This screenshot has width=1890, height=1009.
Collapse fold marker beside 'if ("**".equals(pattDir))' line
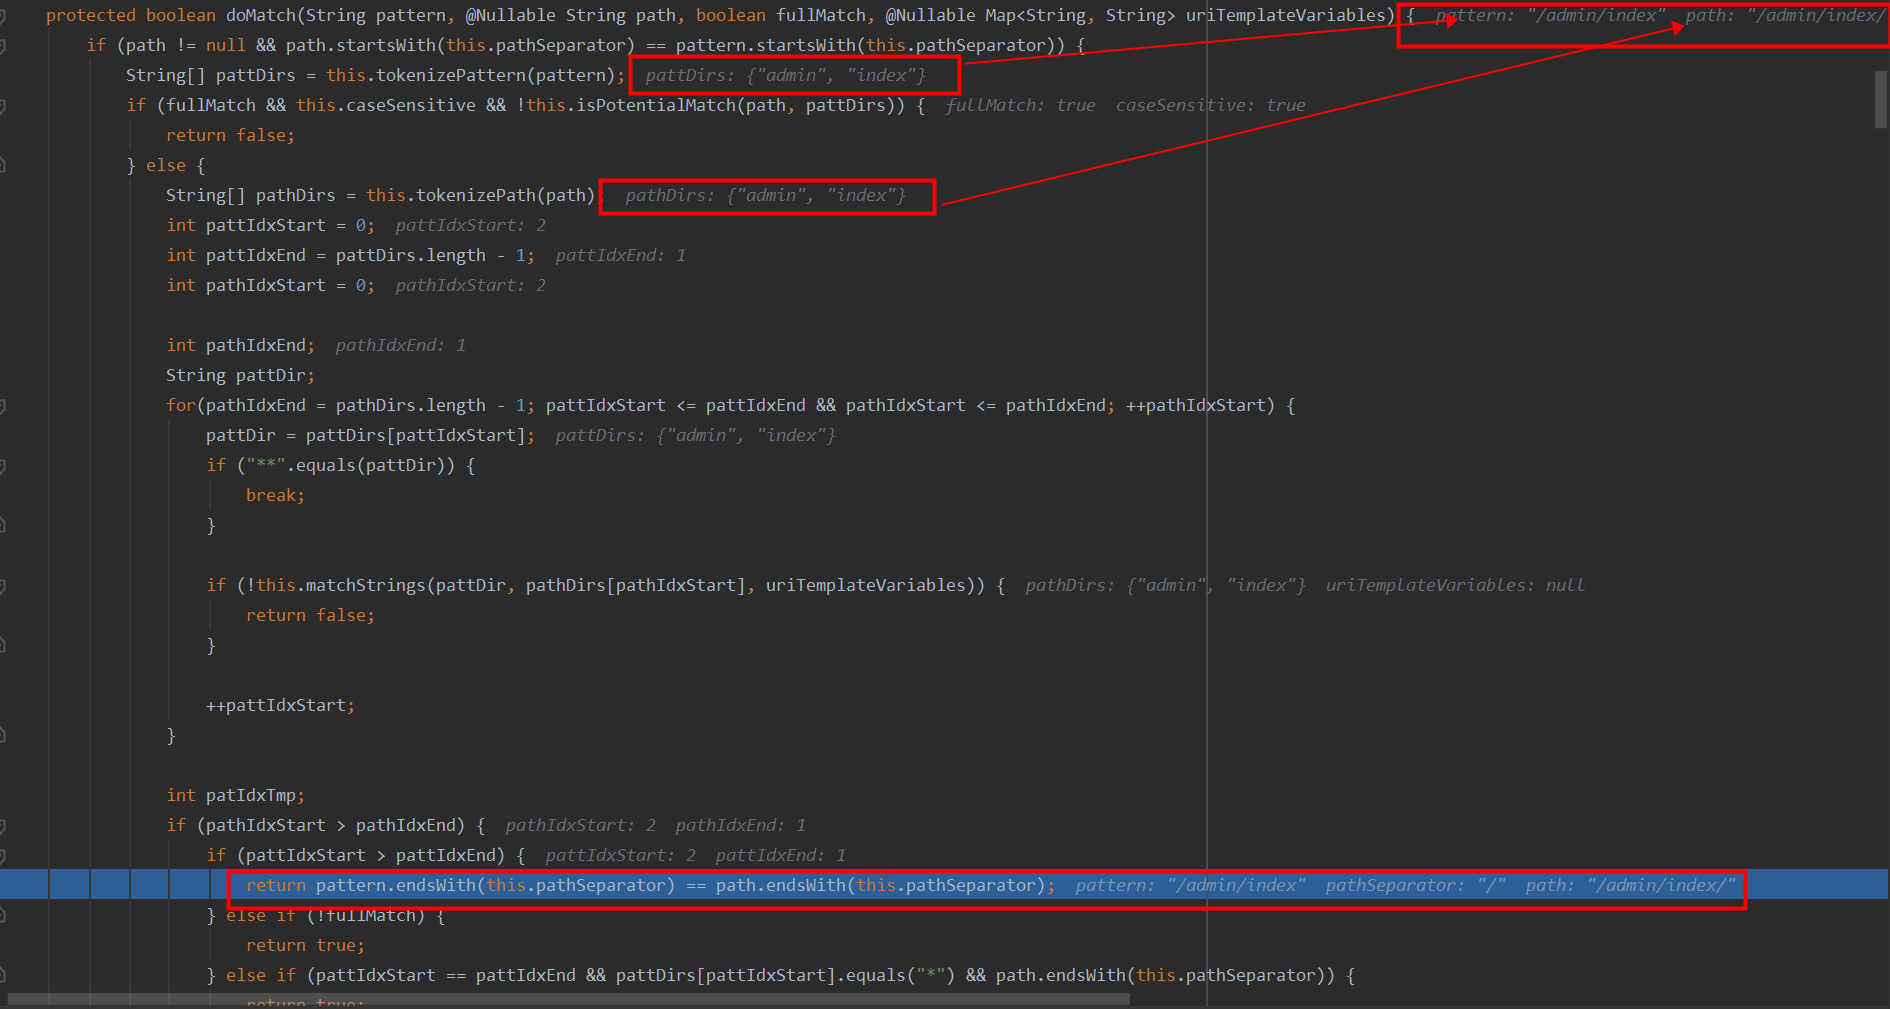(x=3, y=466)
